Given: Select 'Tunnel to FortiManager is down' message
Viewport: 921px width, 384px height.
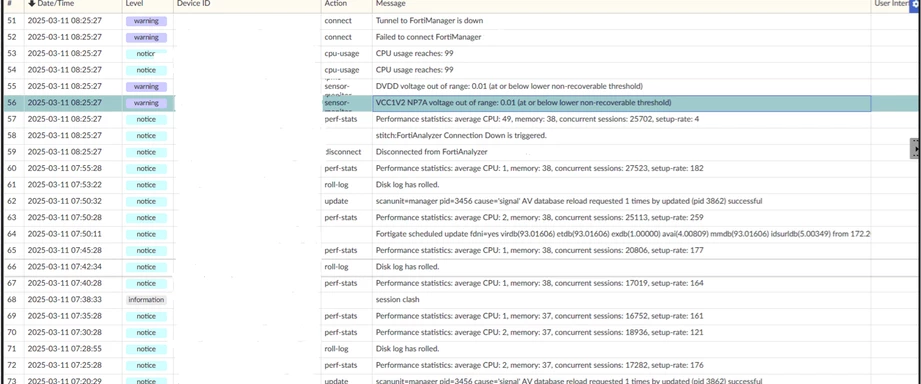Looking at the screenshot, I should coord(429,21).
